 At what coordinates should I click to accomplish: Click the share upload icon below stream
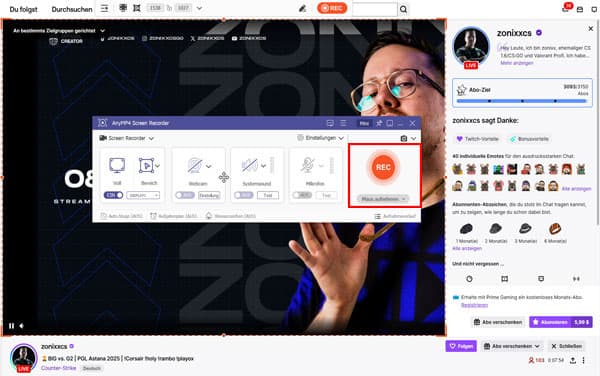(573, 360)
